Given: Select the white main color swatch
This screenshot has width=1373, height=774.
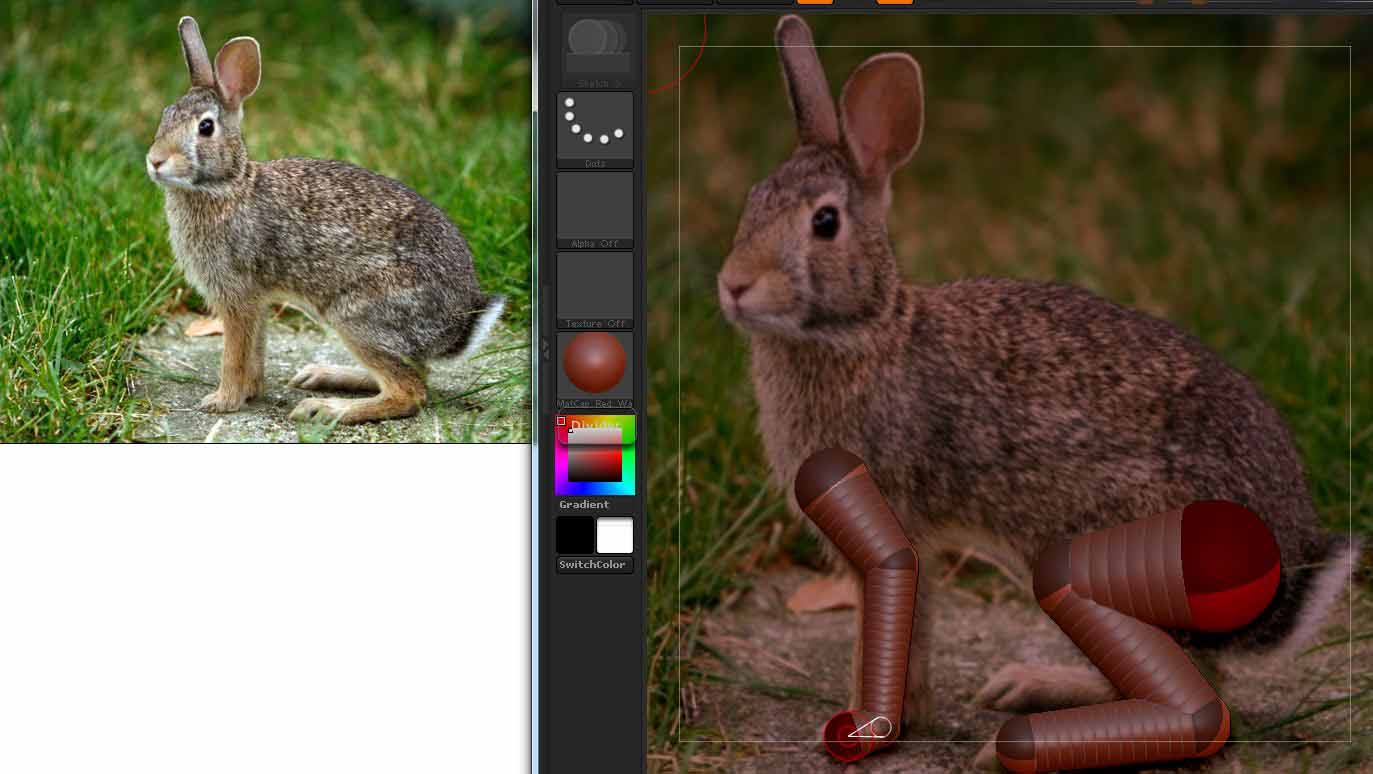Looking at the screenshot, I should tap(615, 535).
